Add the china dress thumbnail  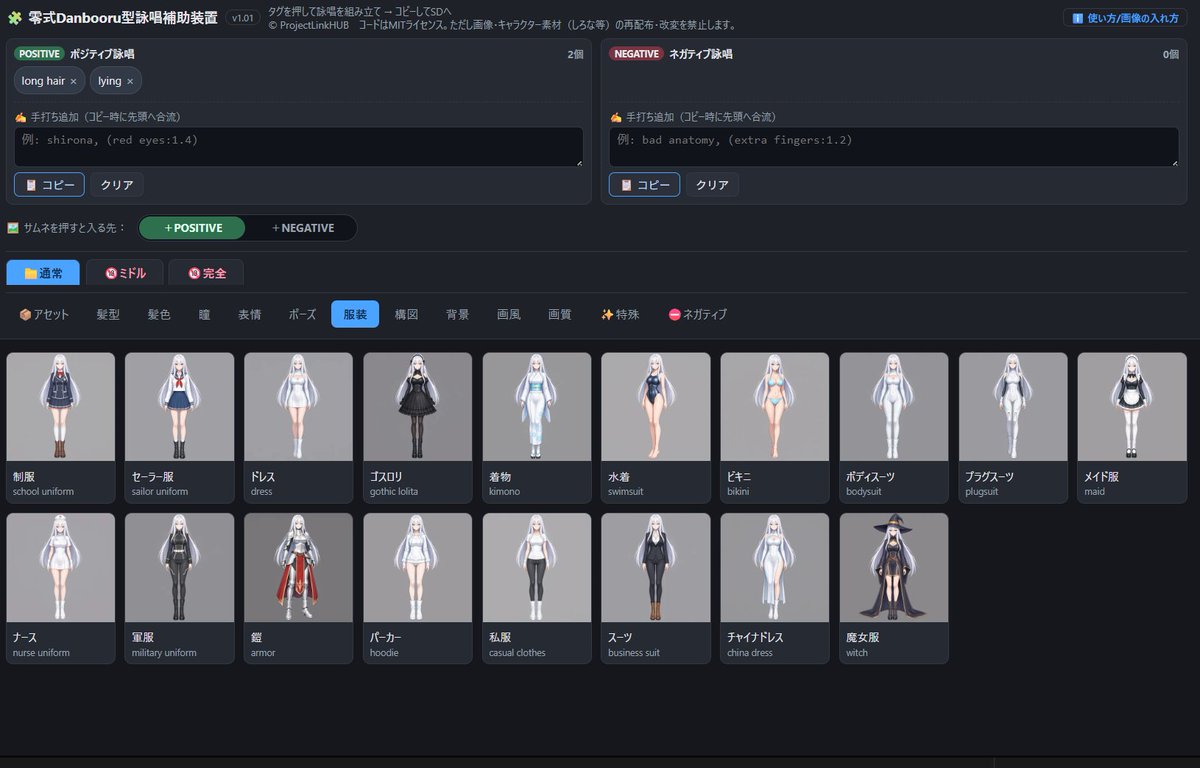[775, 588]
